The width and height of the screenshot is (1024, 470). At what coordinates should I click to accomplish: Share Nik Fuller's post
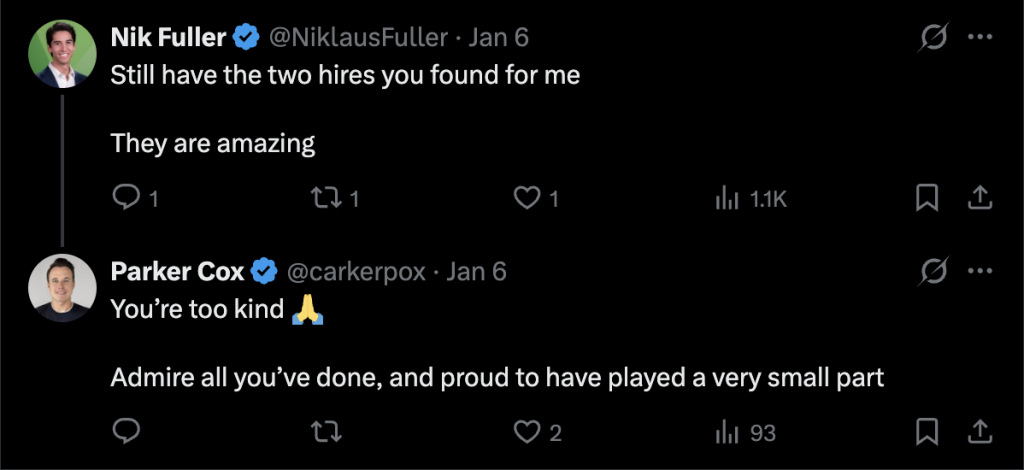coord(979,199)
